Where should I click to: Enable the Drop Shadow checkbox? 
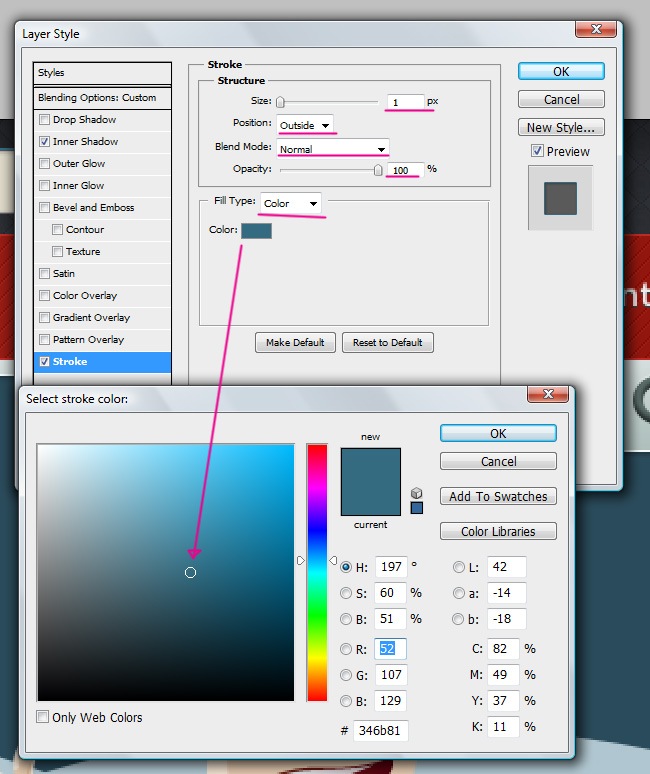[x=44, y=120]
